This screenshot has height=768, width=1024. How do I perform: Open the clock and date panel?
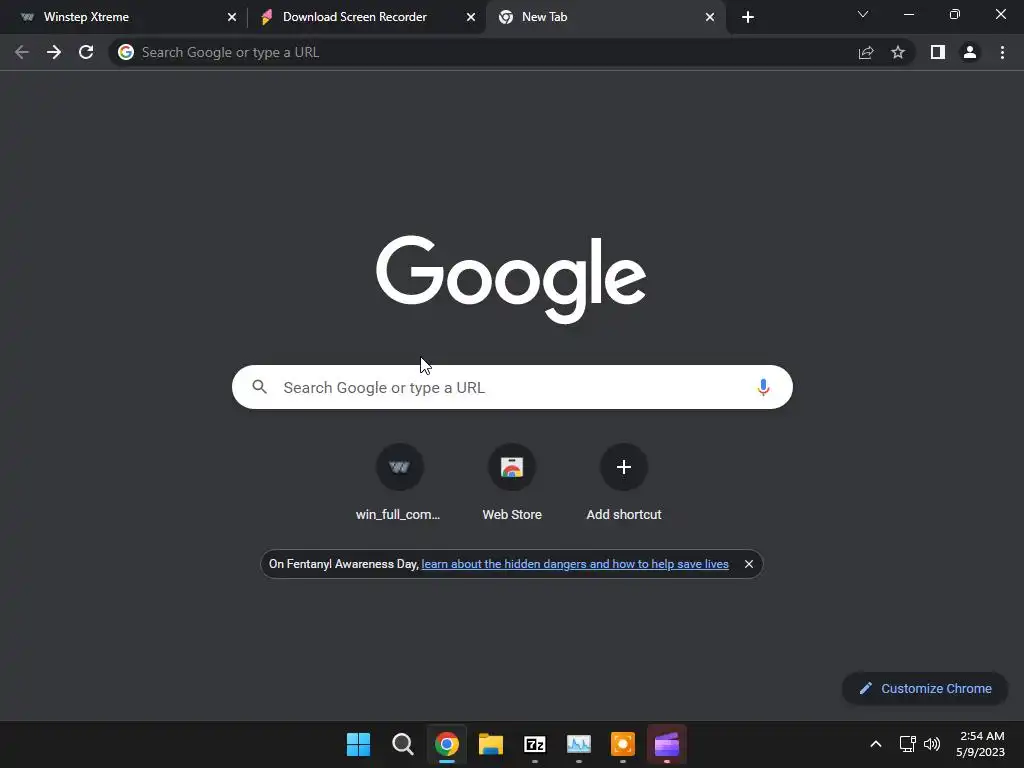[x=980, y=744]
